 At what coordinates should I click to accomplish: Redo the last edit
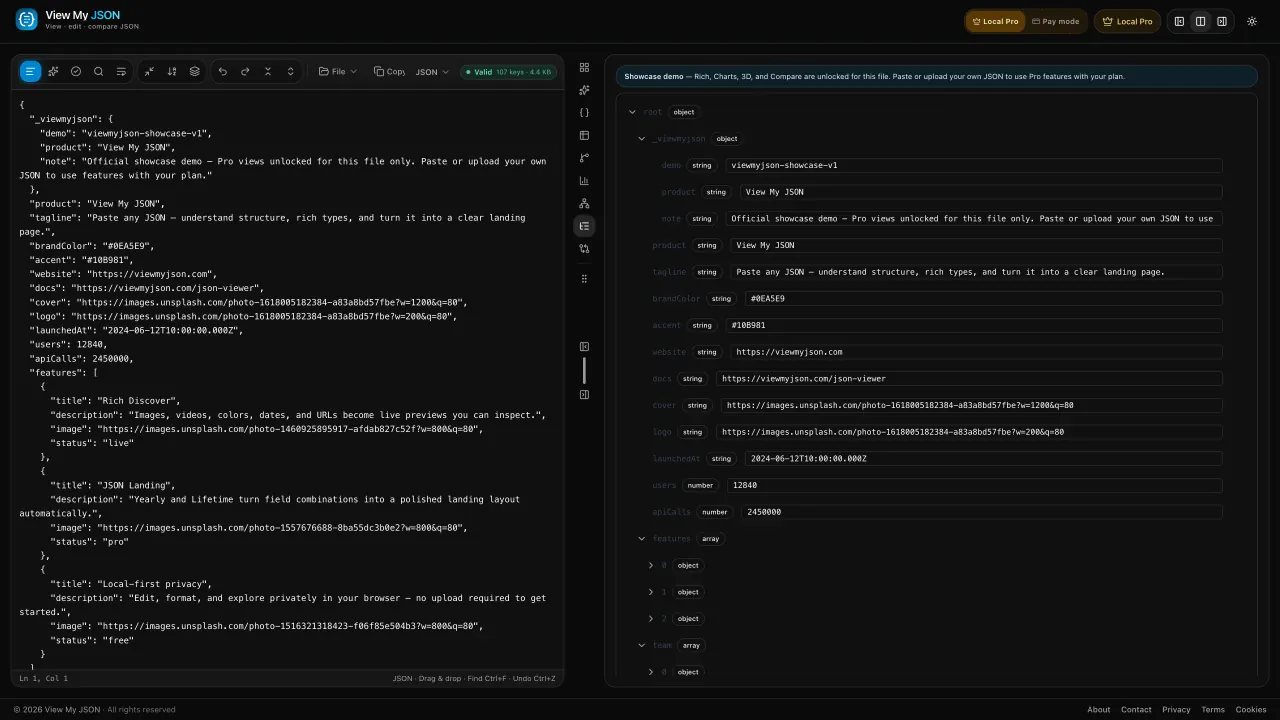(245, 71)
